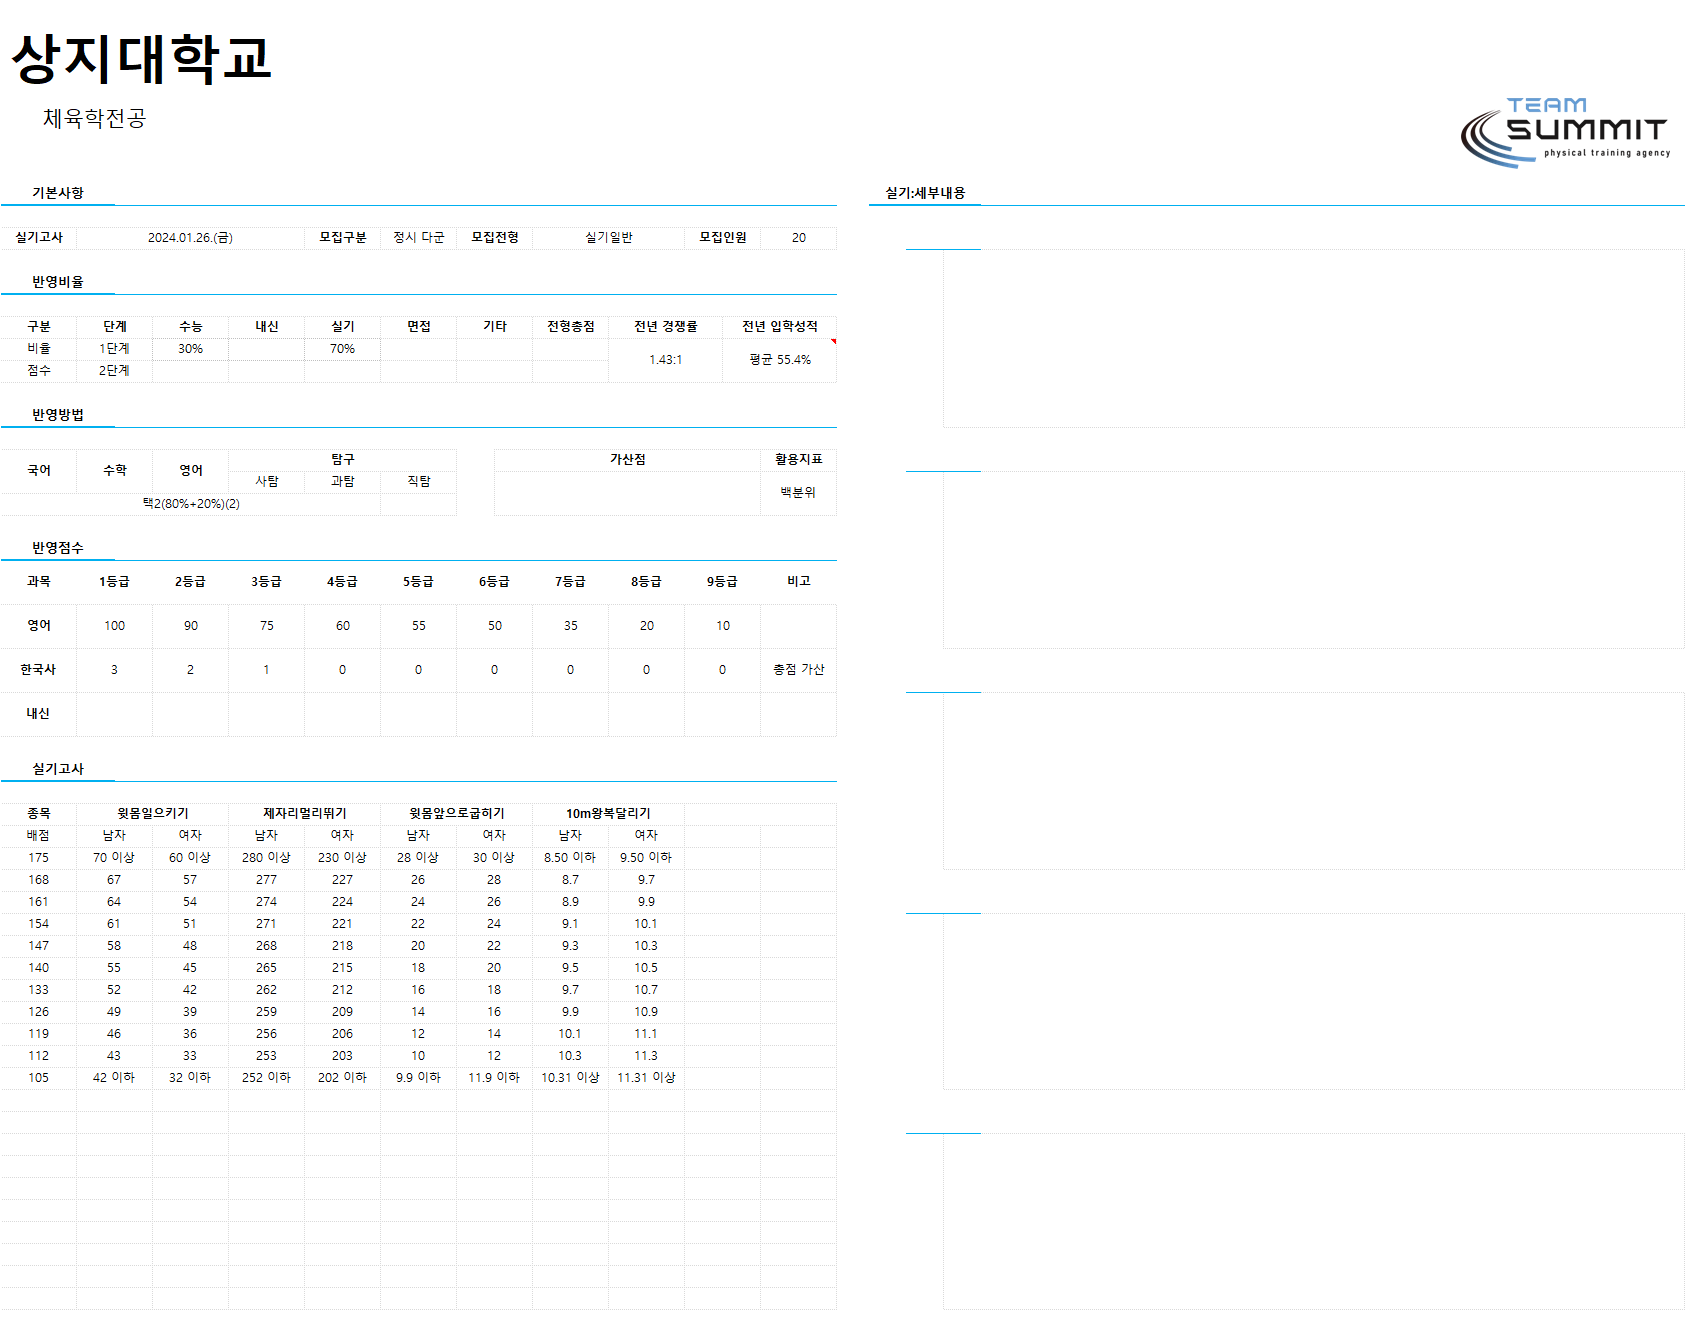Click the 10.31 이상 cell
Image resolution: width=1685 pixels, height=1332 pixels.
[x=571, y=1078]
